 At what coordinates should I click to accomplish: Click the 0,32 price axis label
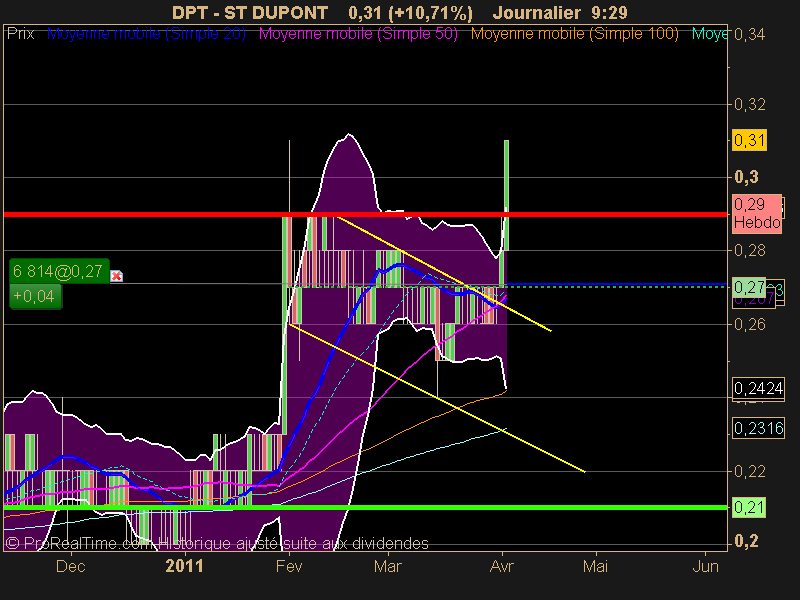(749, 105)
